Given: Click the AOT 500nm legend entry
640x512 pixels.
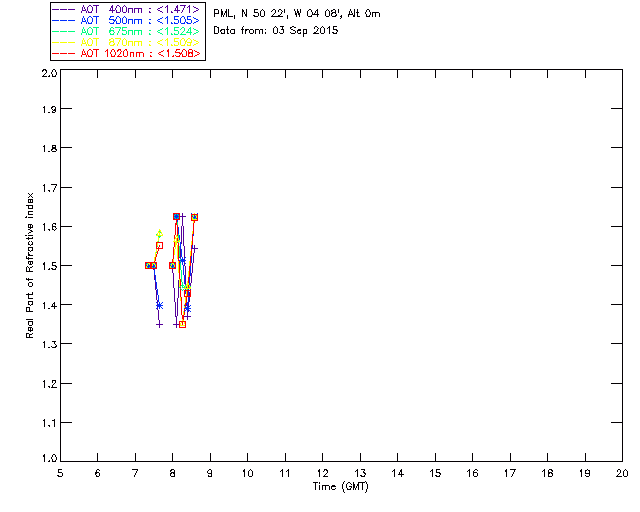Looking at the screenshot, I should (x=126, y=20).
